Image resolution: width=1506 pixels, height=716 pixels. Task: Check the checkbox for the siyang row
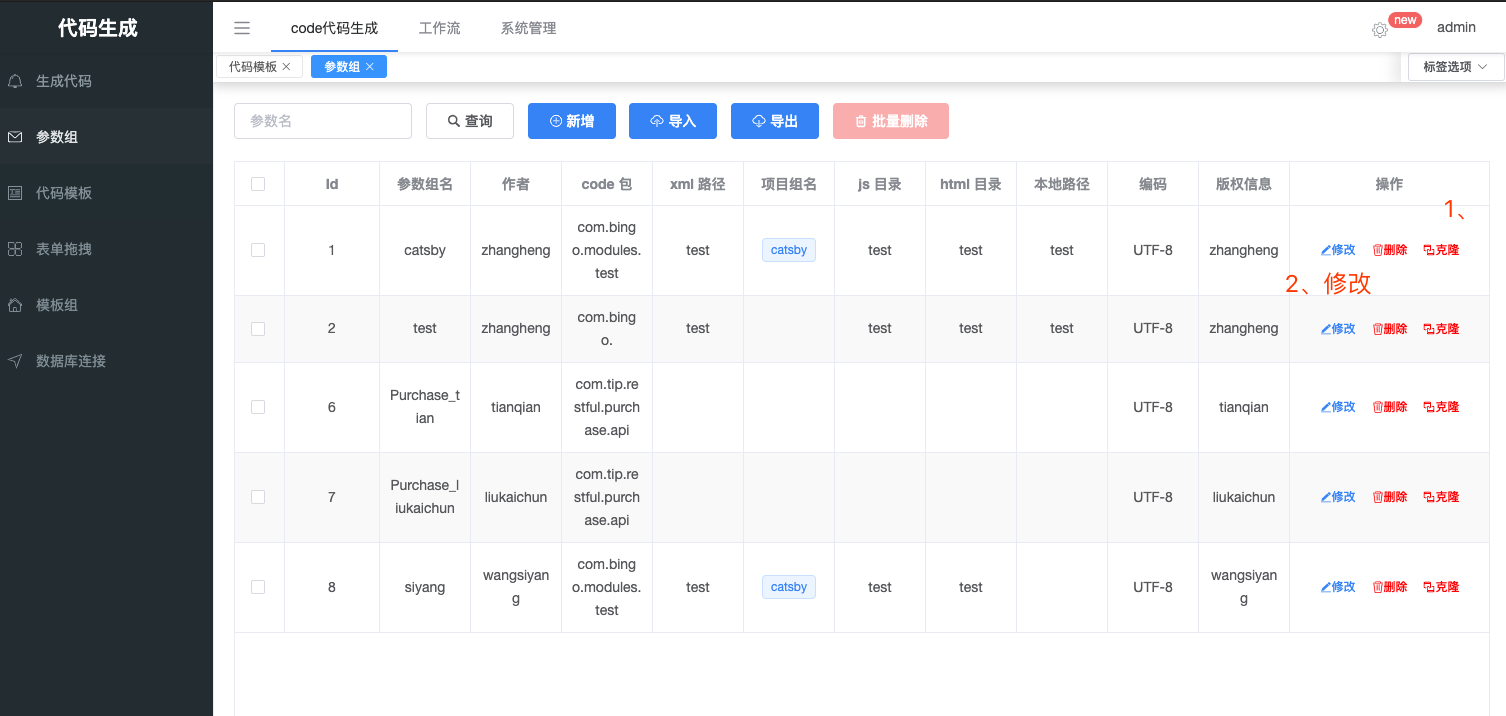(x=258, y=587)
